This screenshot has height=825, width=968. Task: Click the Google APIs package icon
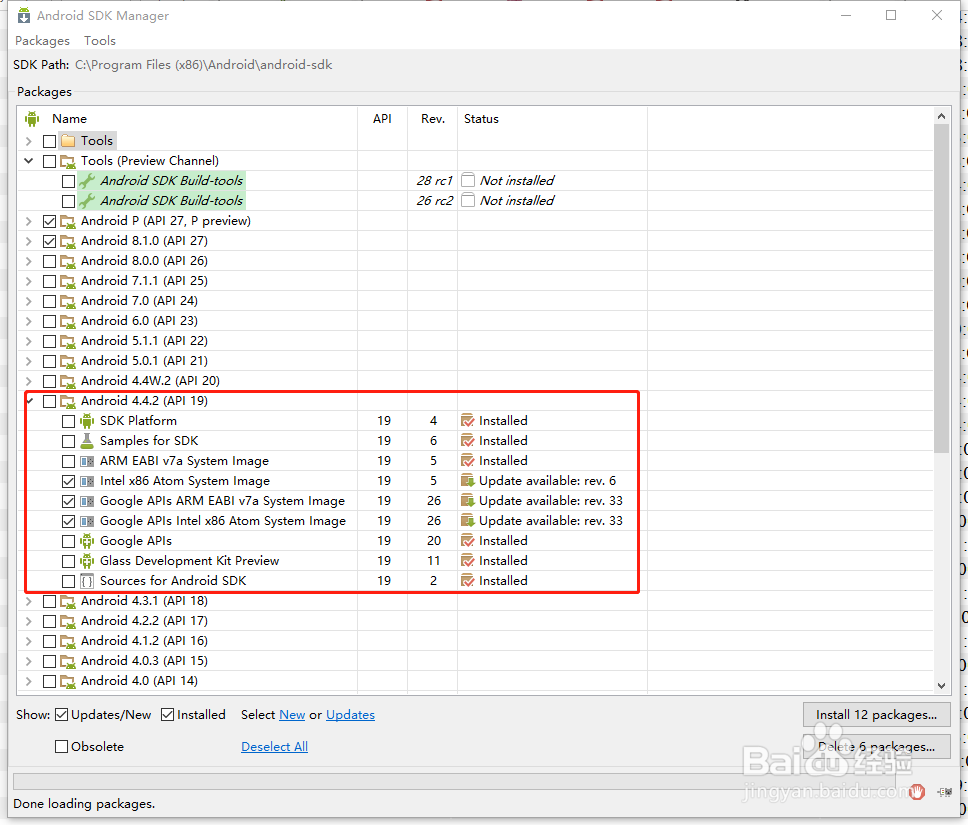87,541
